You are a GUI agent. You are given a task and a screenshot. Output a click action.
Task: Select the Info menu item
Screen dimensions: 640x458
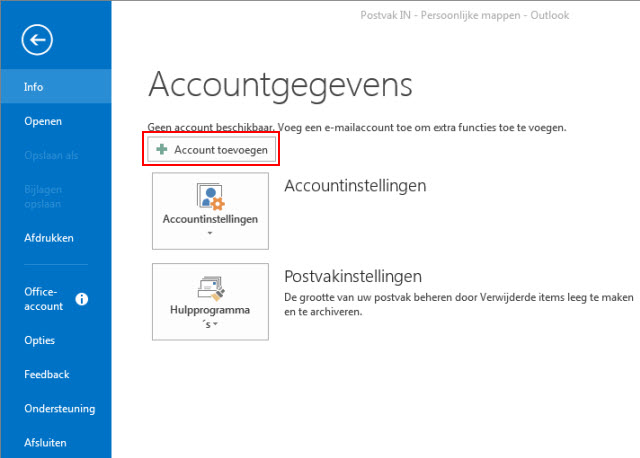56,87
